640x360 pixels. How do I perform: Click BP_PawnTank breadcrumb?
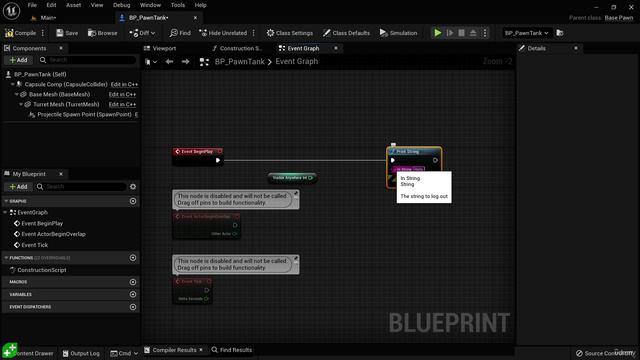tap(240, 62)
